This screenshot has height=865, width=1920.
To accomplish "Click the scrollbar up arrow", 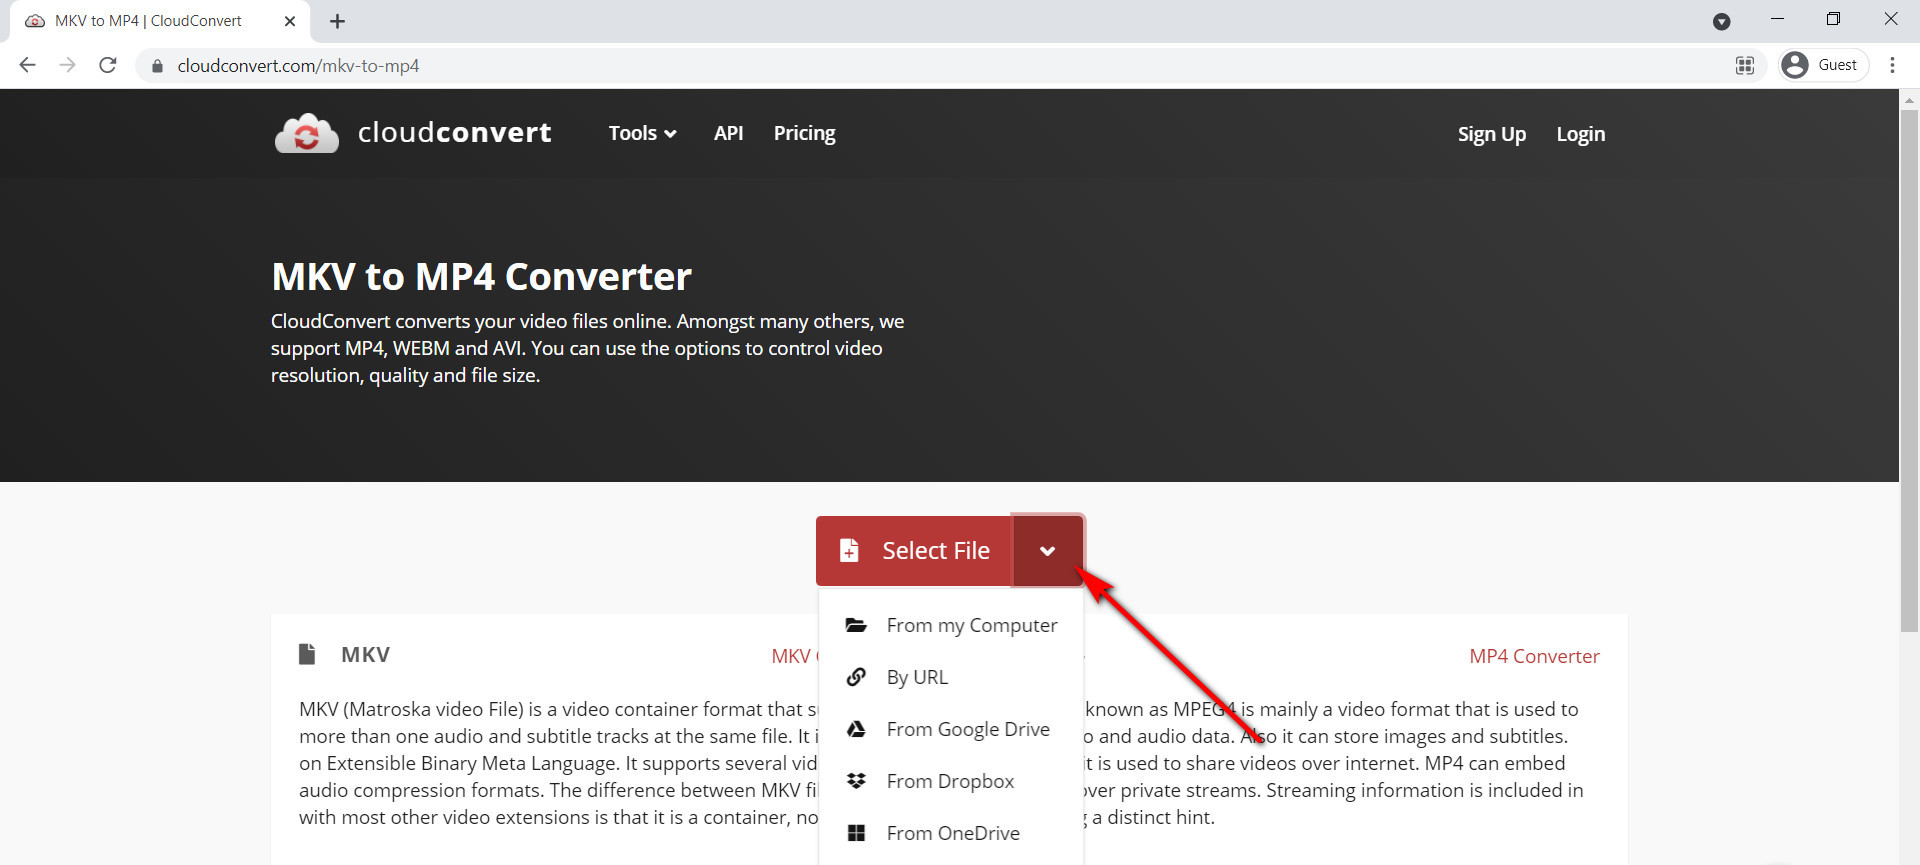I will point(1909,99).
